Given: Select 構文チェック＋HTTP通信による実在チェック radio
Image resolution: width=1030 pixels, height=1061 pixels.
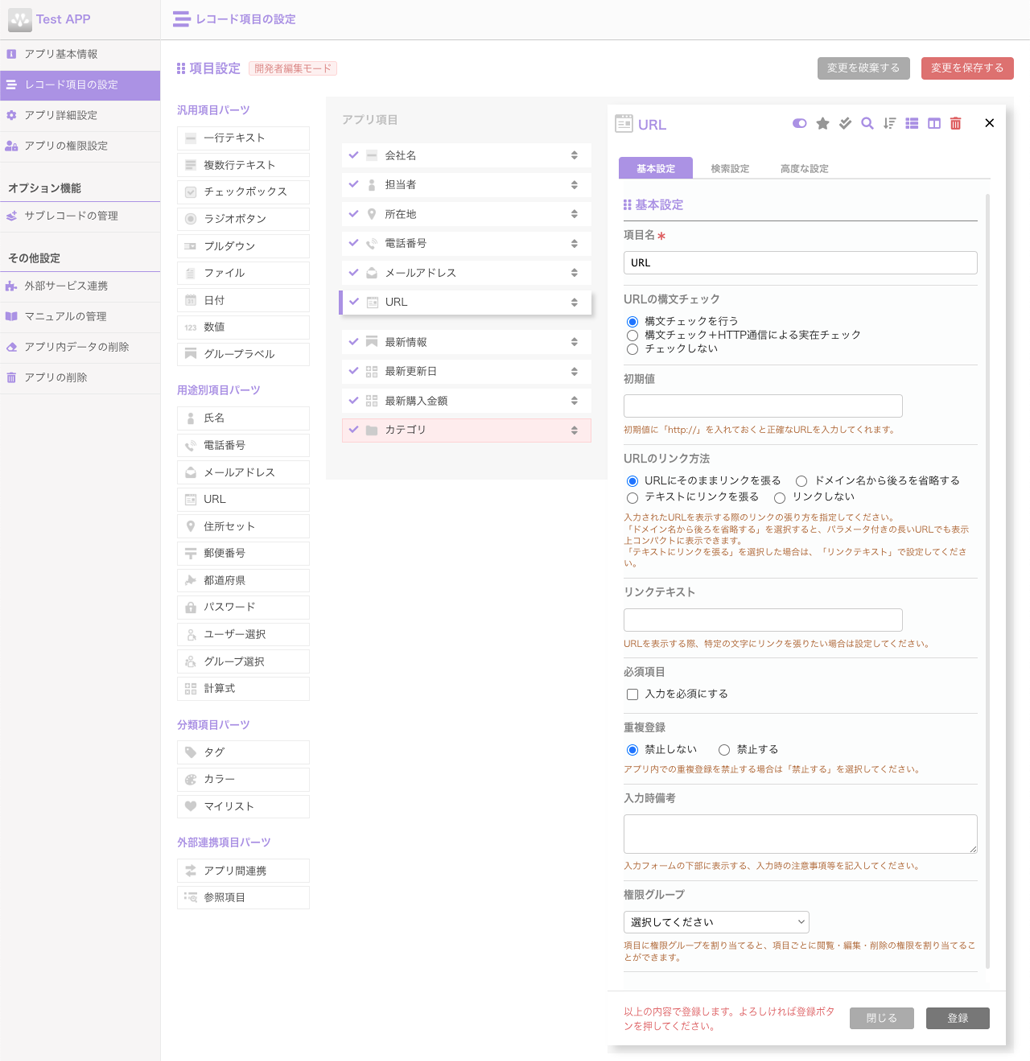Looking at the screenshot, I should (x=632, y=335).
